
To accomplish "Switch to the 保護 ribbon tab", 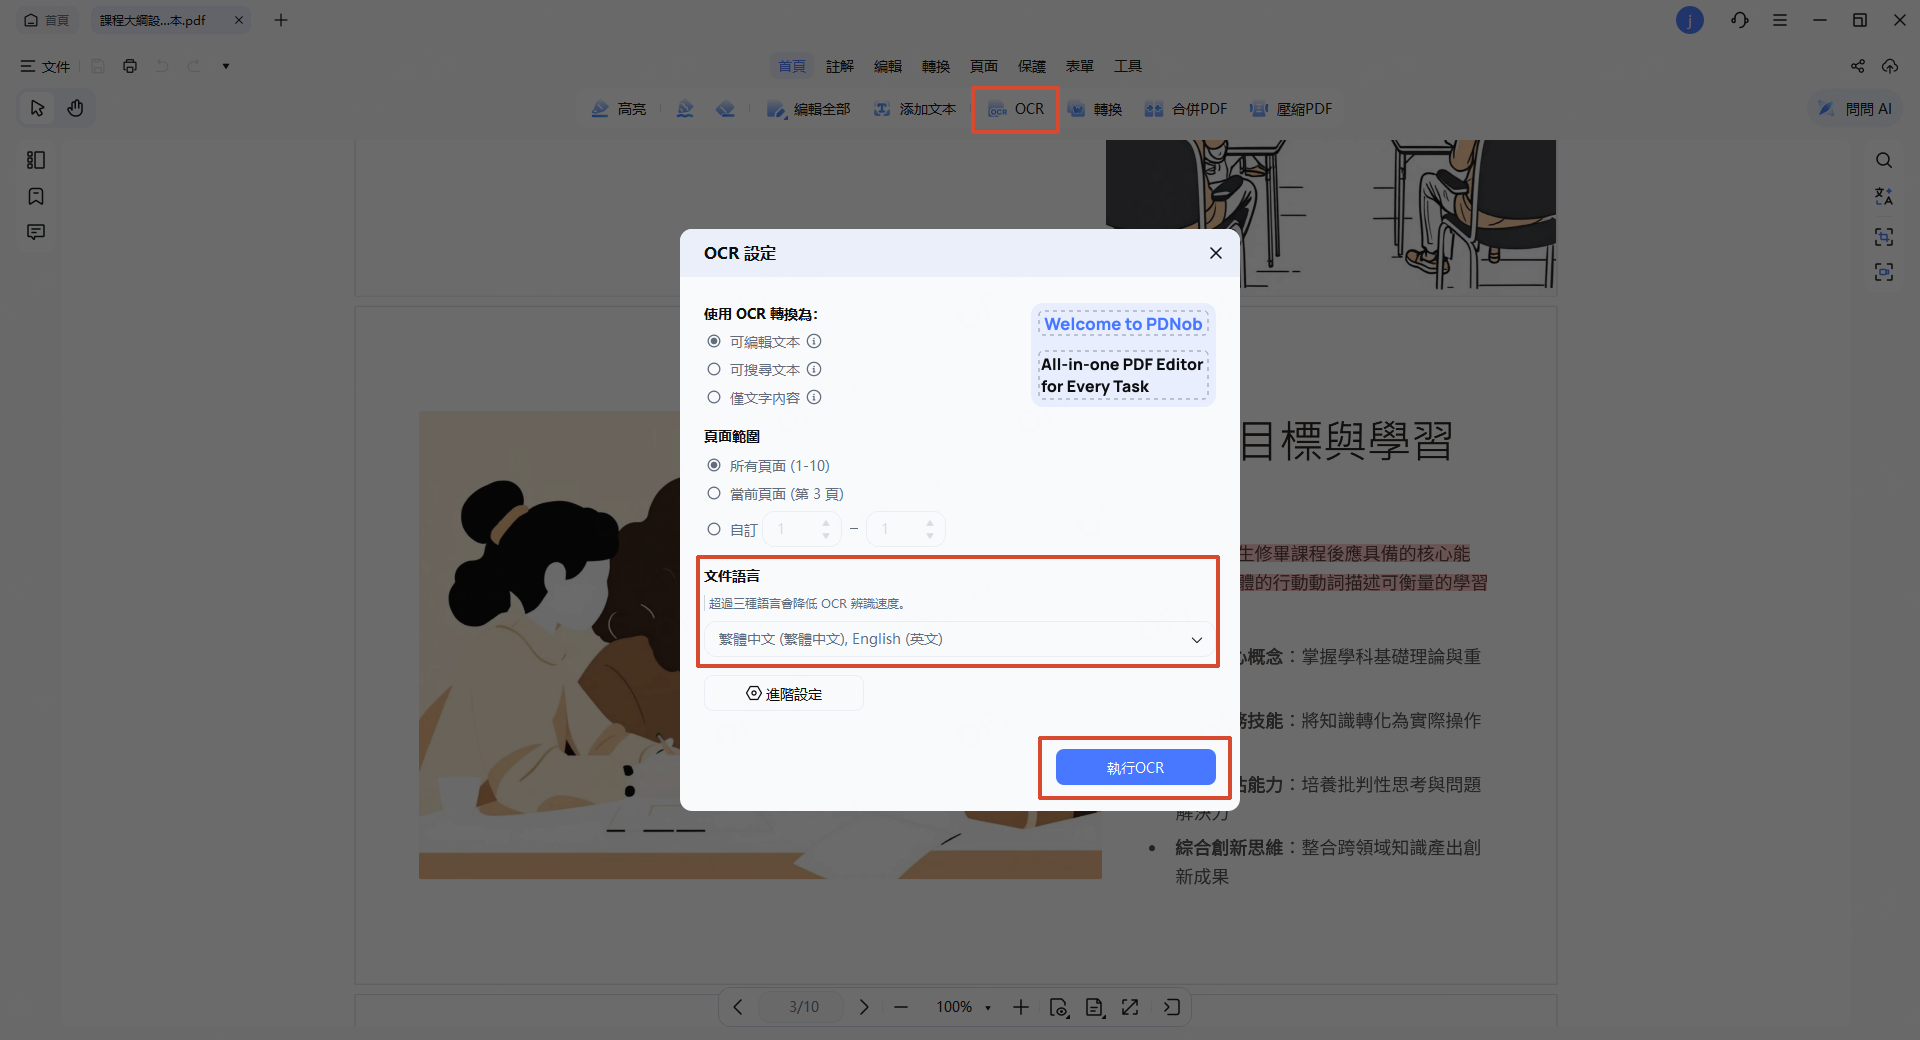I will click(1032, 66).
